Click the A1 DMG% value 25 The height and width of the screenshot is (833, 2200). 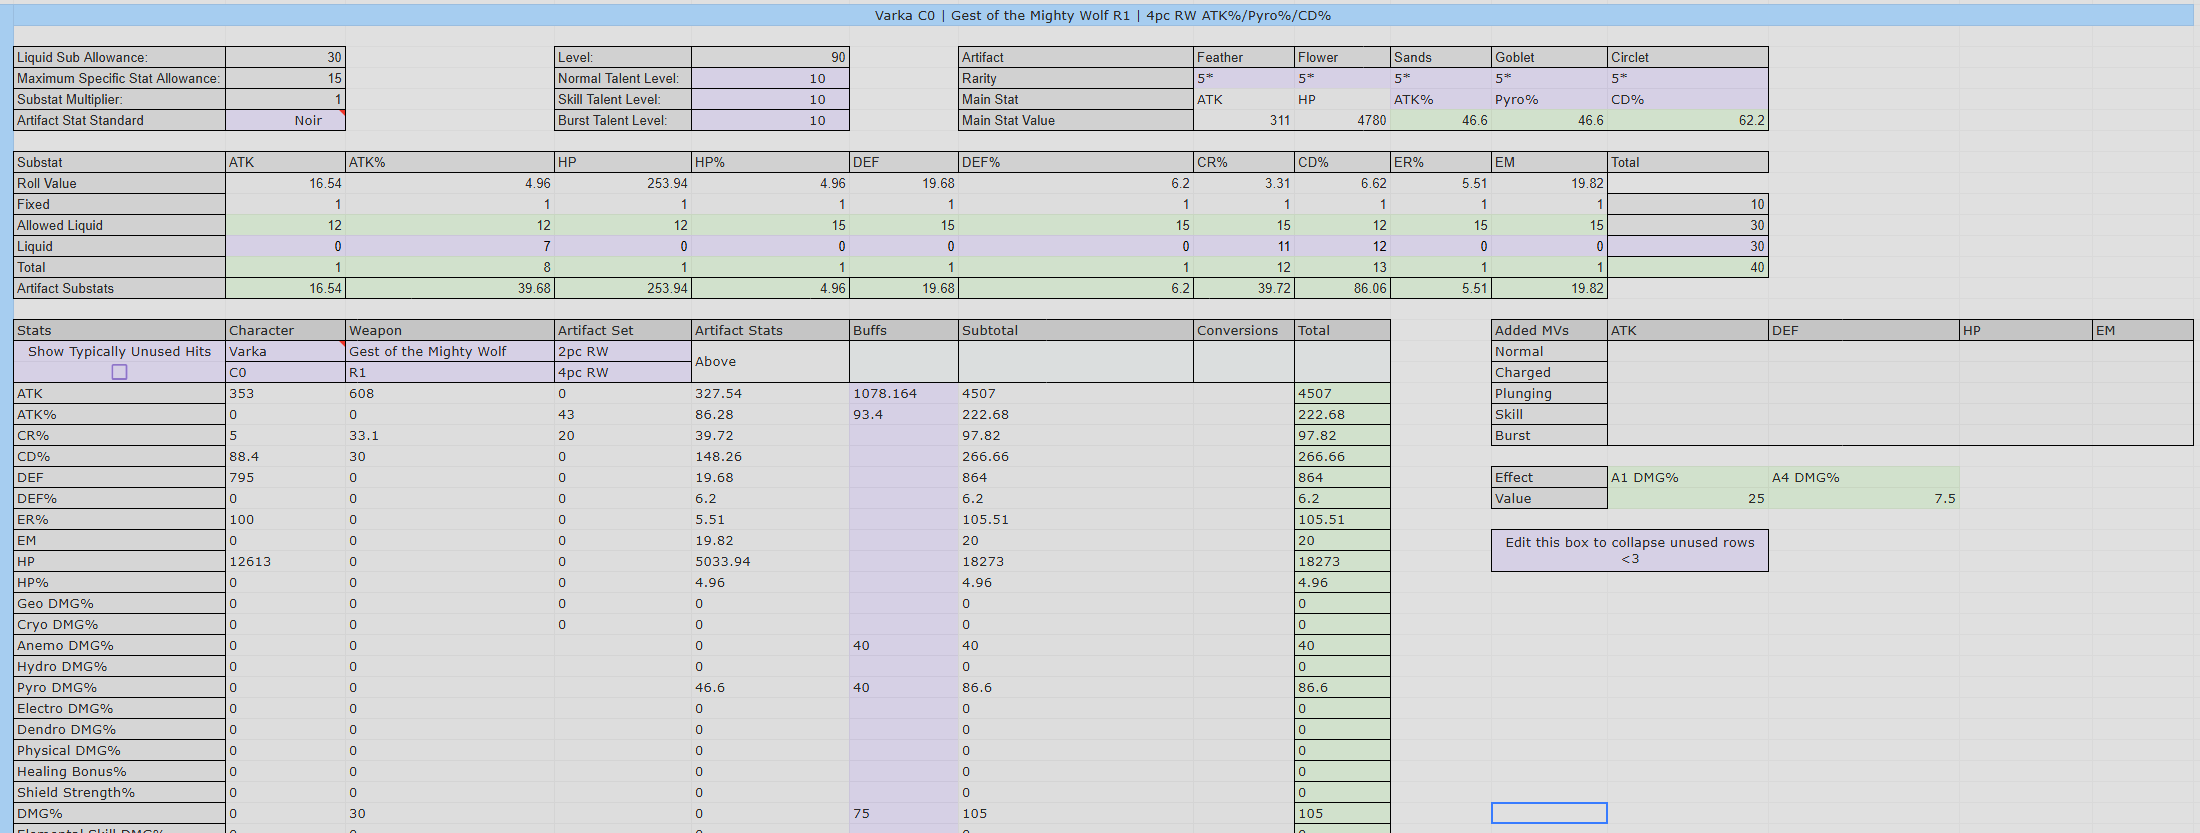(1688, 498)
